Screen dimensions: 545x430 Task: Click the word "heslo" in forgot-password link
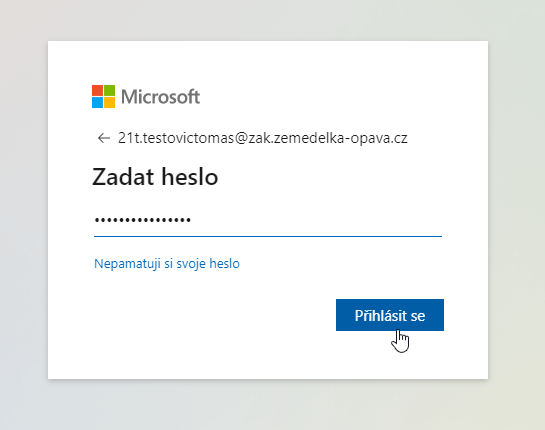225,263
